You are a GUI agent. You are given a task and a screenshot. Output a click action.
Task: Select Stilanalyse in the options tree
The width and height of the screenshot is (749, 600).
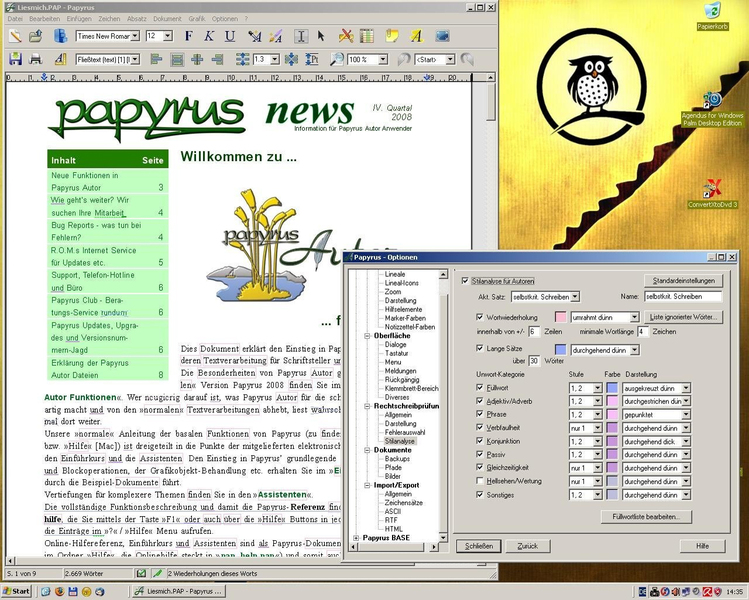click(x=399, y=441)
